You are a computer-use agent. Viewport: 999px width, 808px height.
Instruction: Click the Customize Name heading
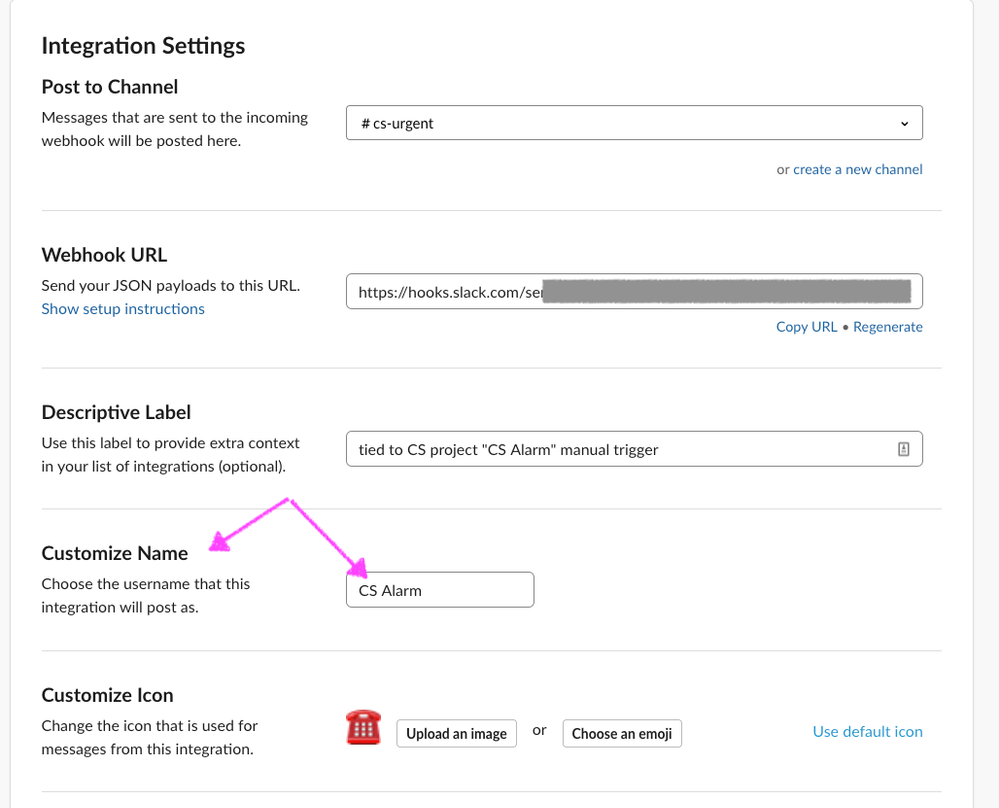(114, 554)
